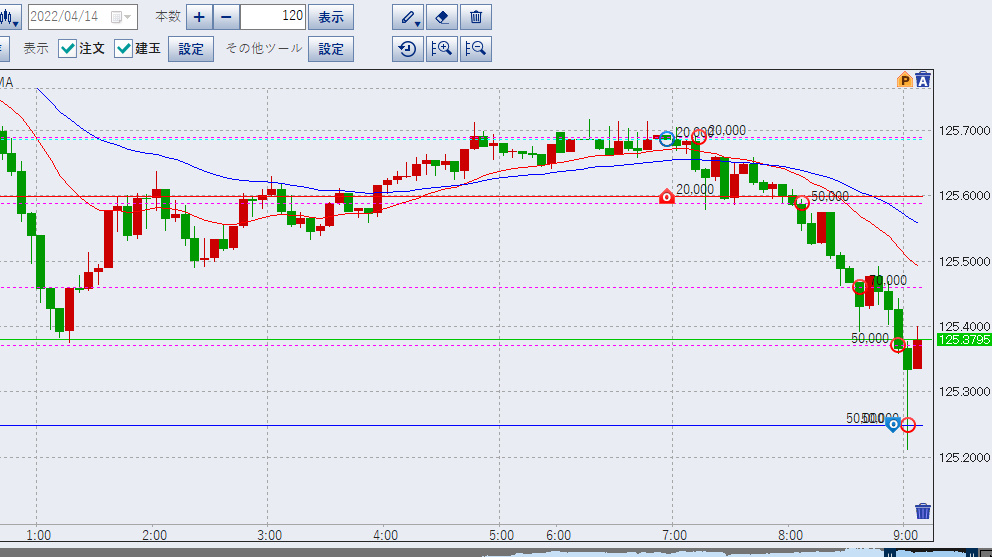Open the date picker calendar dropdown
Viewport: 992px width, 557px height.
tap(120, 17)
